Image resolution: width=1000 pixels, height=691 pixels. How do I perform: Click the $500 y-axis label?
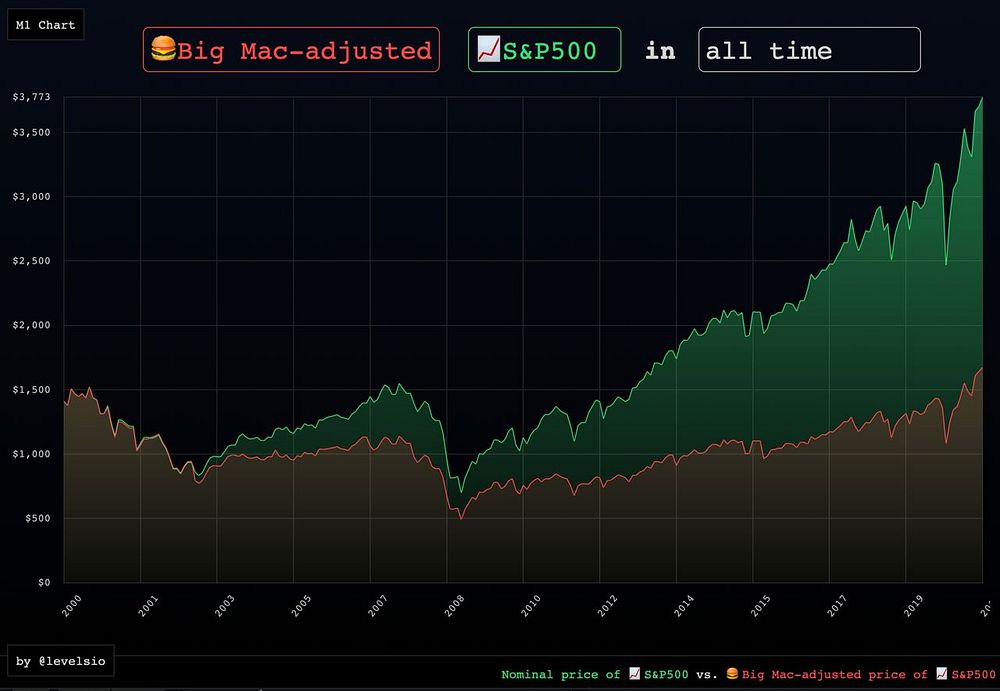coord(38,518)
